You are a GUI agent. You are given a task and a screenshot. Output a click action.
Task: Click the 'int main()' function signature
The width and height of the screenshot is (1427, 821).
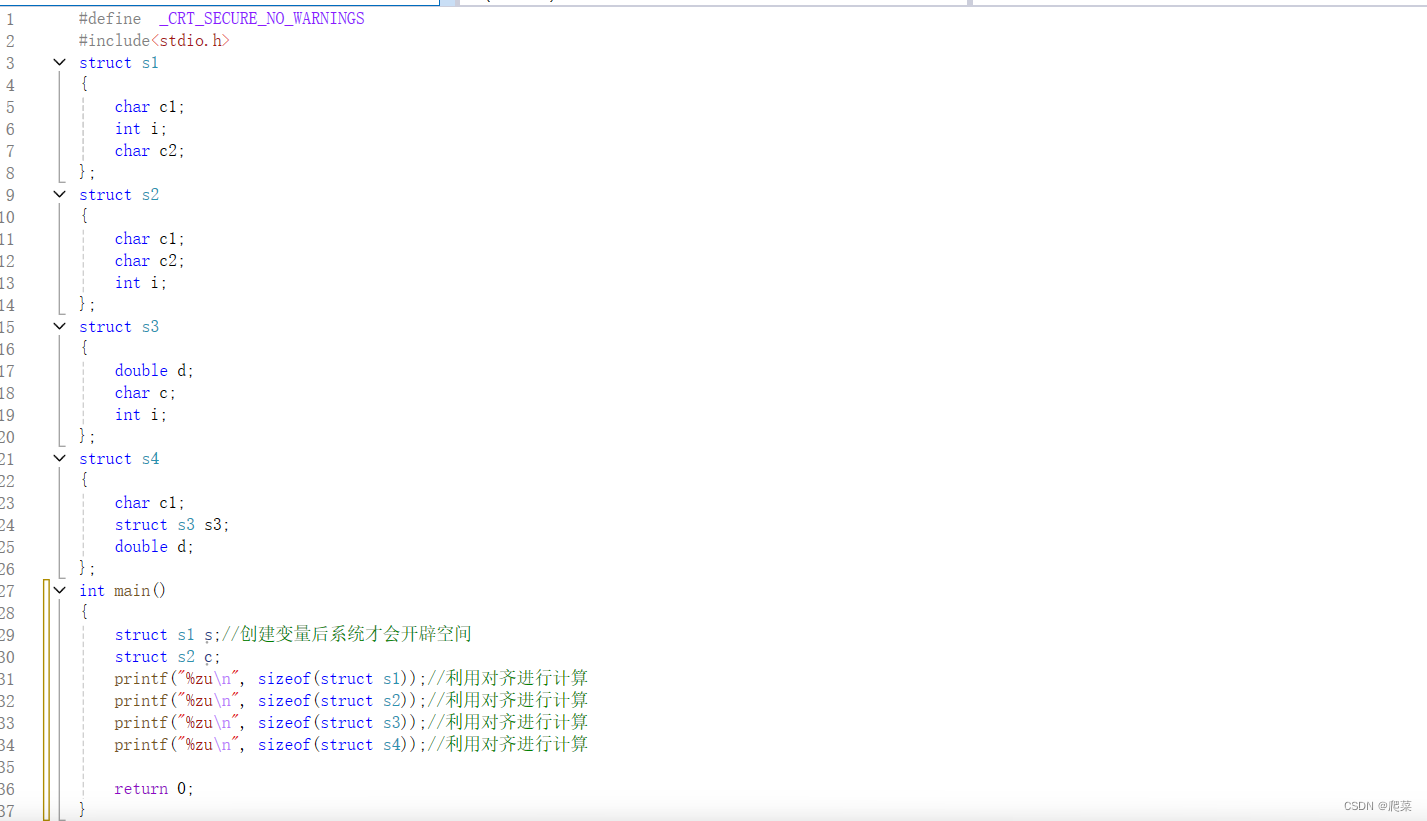tap(123, 590)
